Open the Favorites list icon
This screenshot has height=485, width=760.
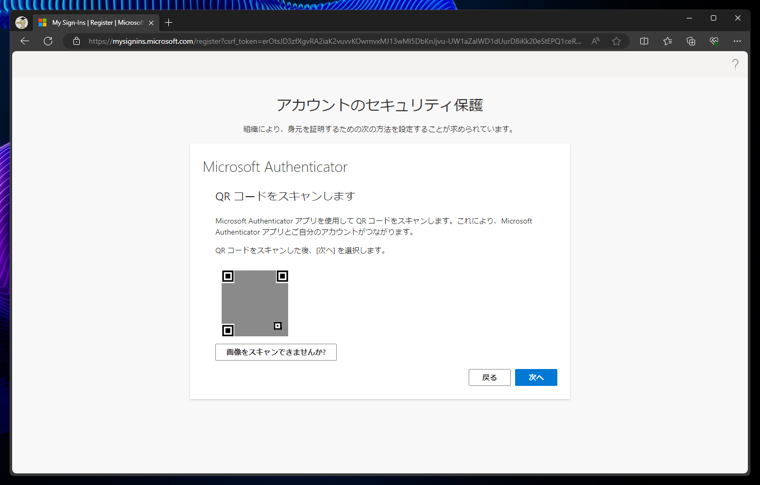point(667,41)
